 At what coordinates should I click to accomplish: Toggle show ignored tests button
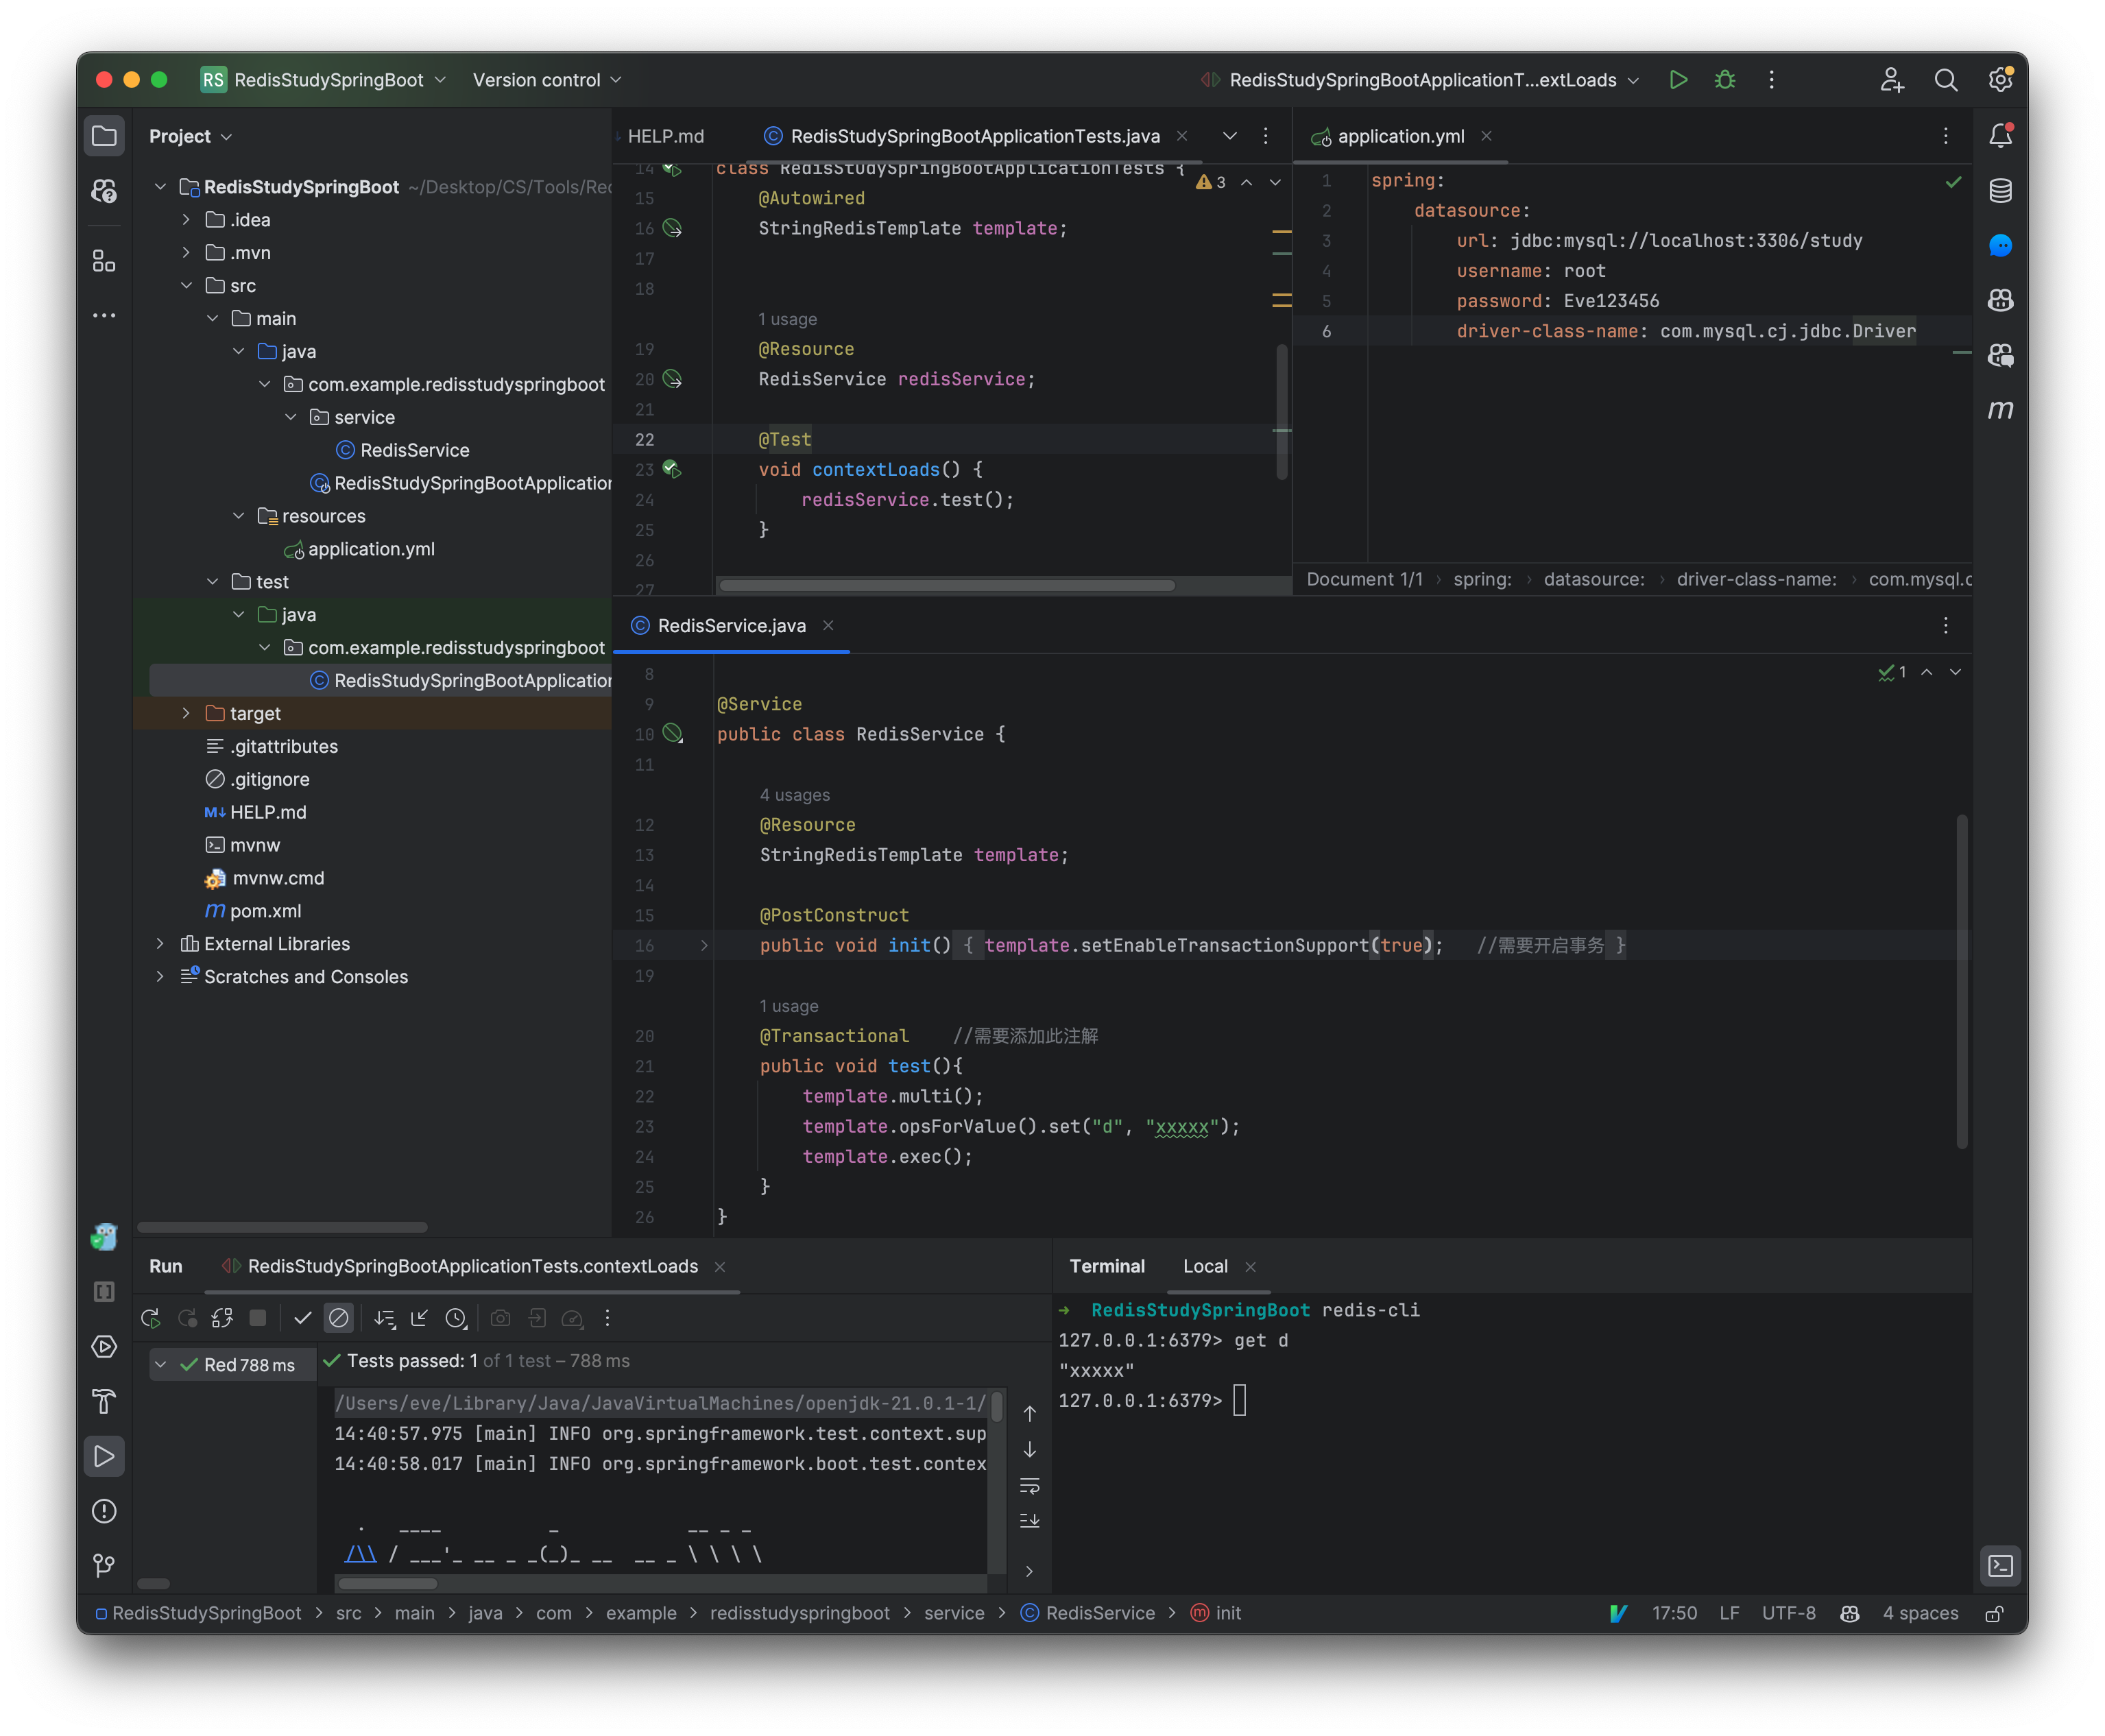click(339, 1318)
